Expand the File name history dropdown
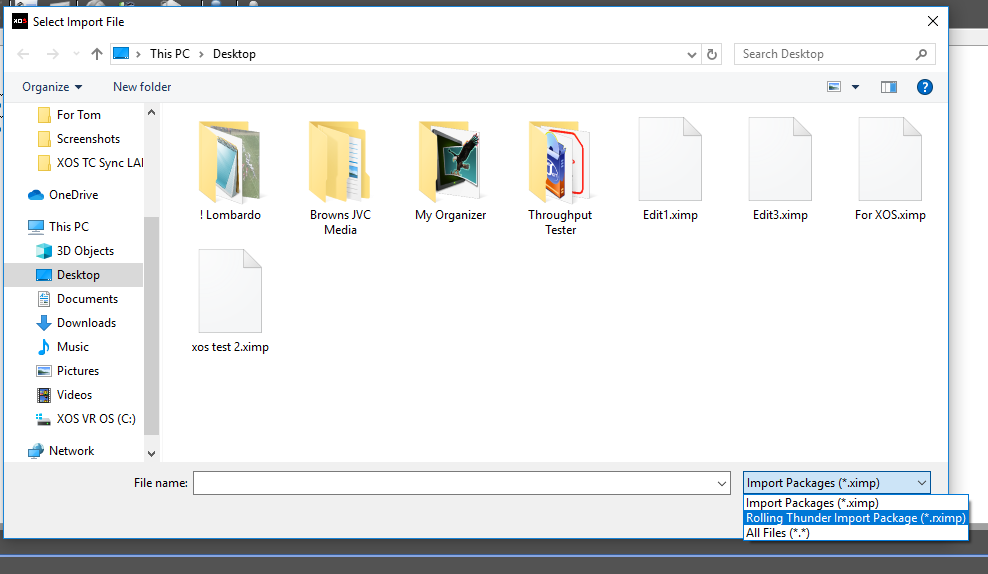Screen dimensions: 988x574 (722, 483)
